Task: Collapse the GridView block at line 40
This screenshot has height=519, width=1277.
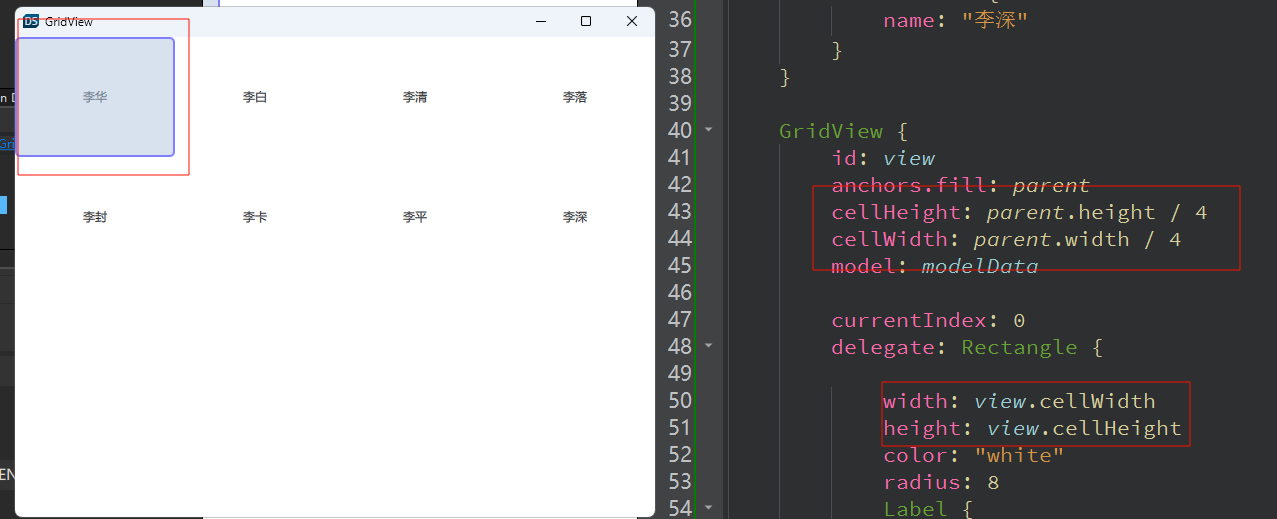Action: pos(709,130)
